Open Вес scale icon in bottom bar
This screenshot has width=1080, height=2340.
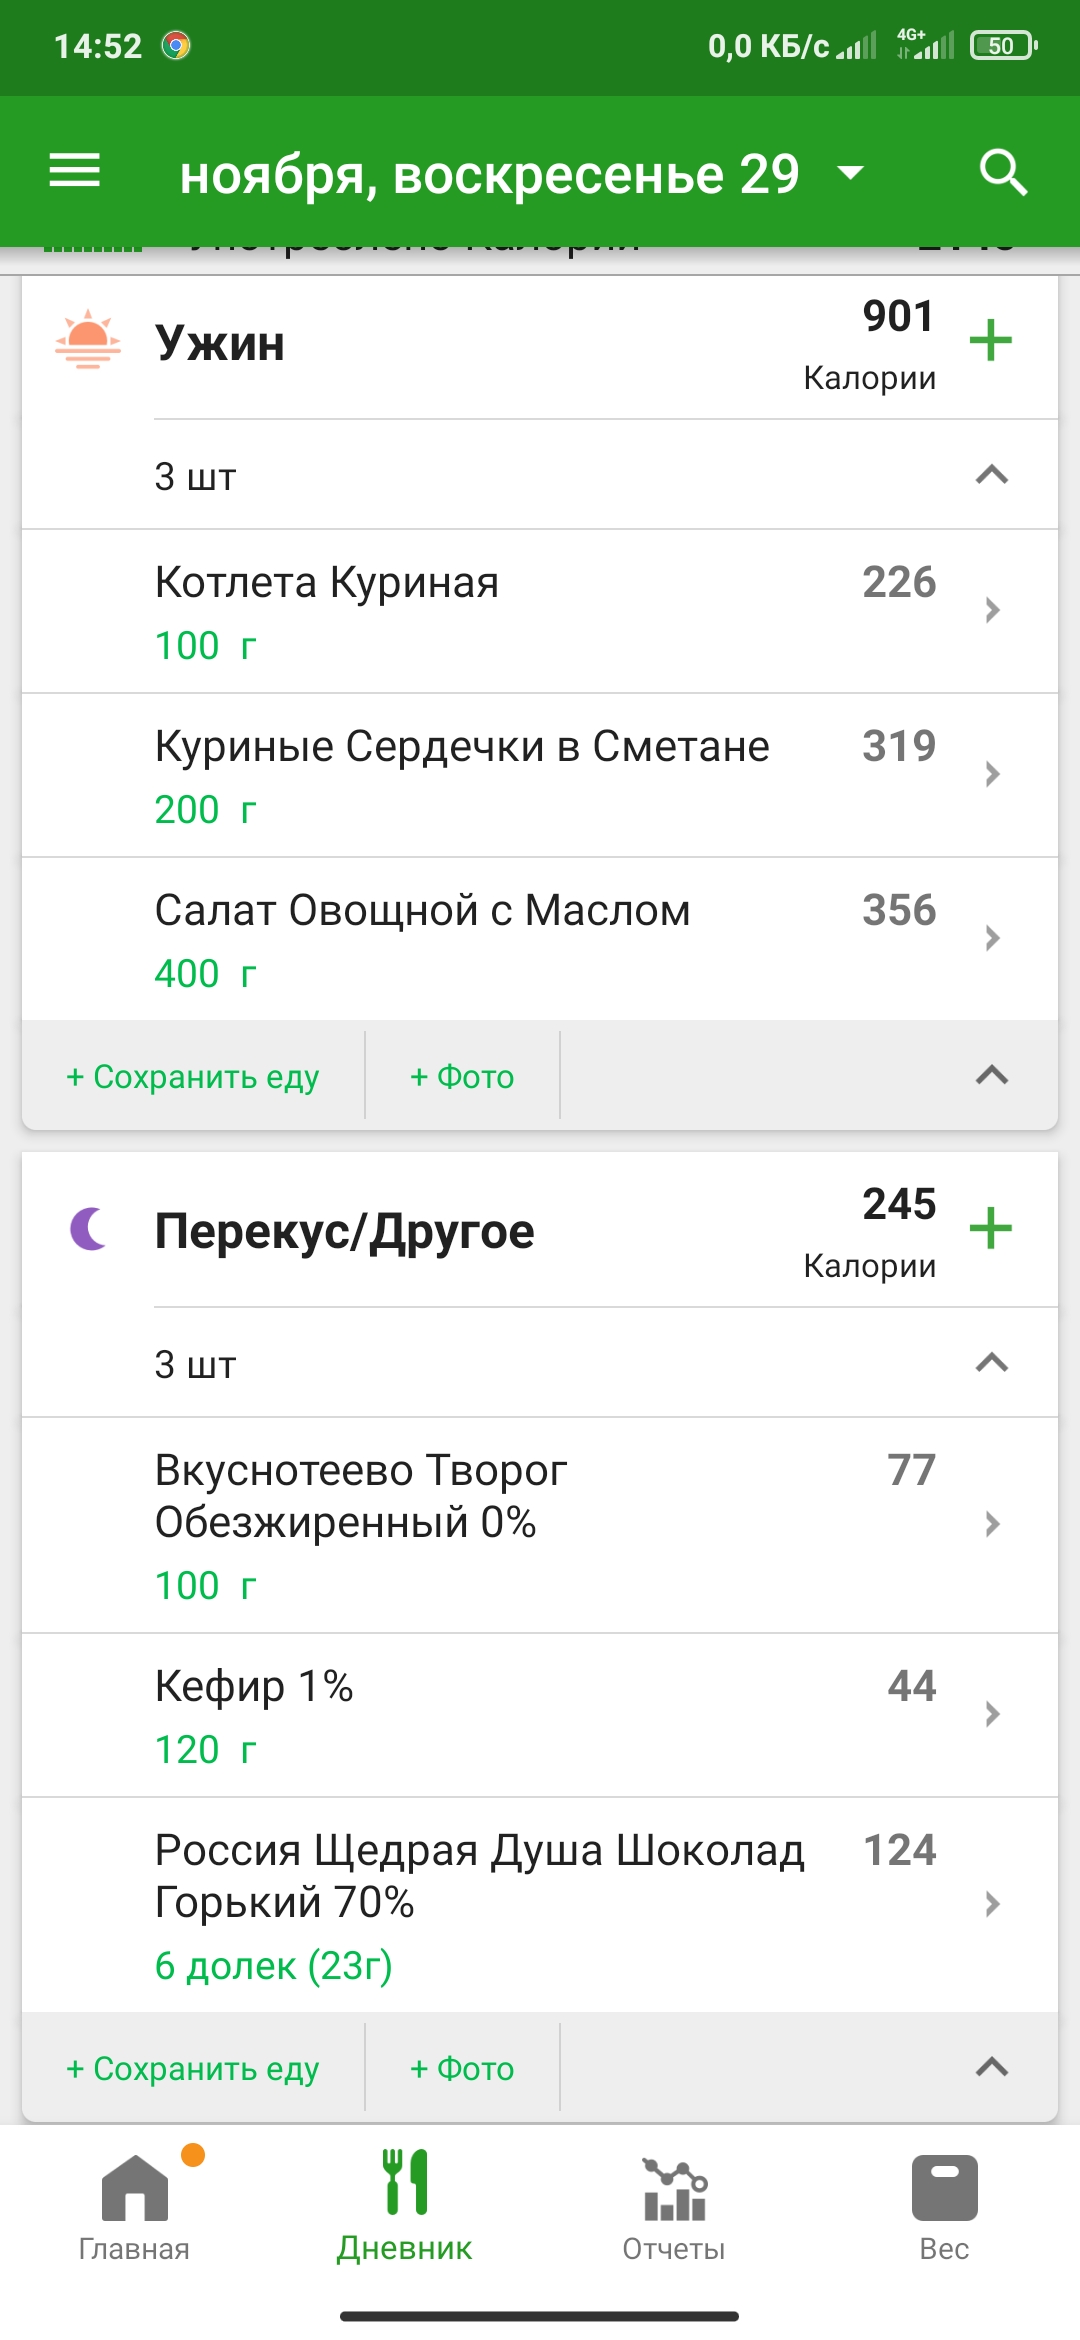[x=944, y=2188]
